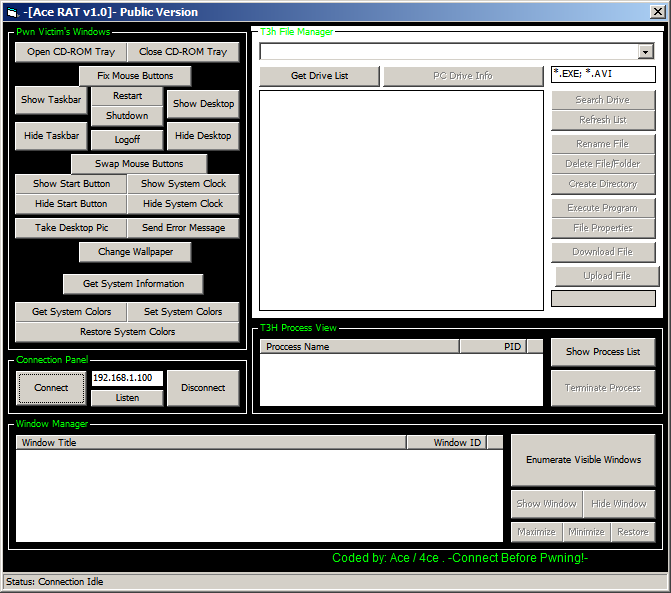Click the app icon in the title bar

12,12
